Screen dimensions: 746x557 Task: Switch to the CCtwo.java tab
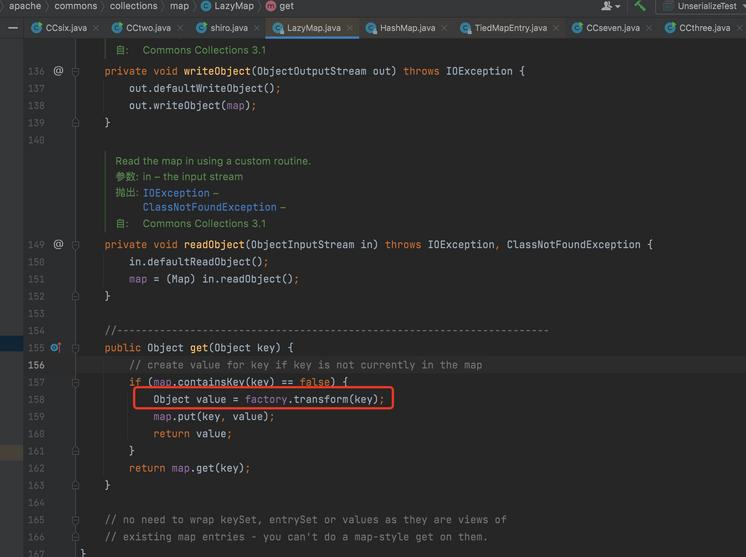(x=141, y=28)
